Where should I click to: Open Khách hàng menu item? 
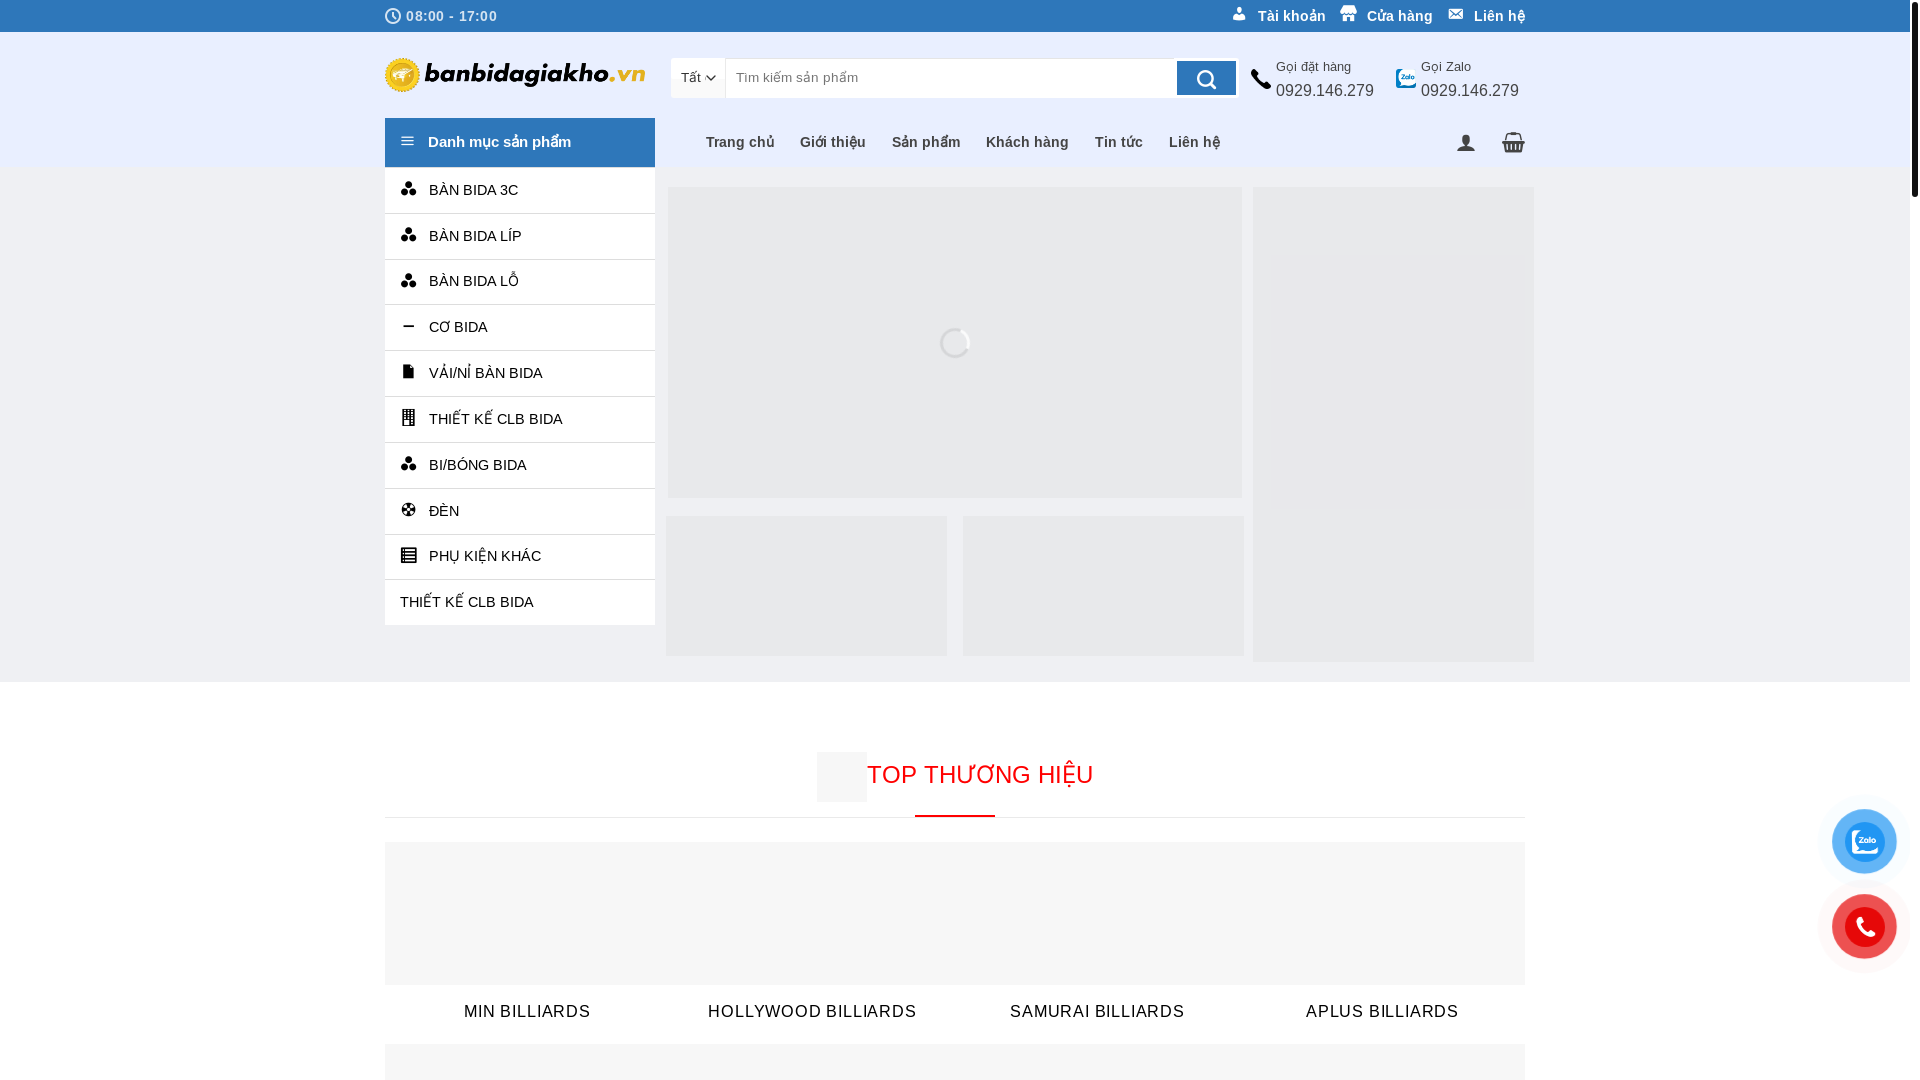1027,143
